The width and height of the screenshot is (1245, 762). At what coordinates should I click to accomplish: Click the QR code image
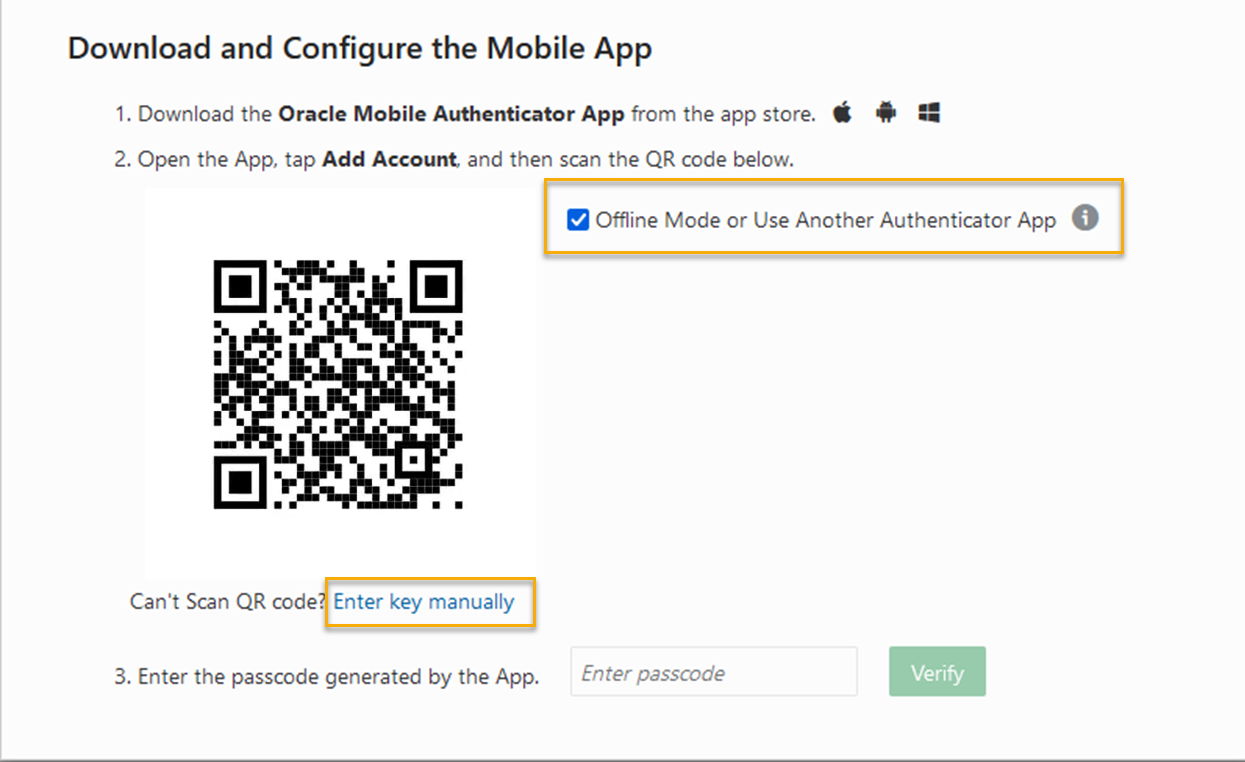[339, 384]
